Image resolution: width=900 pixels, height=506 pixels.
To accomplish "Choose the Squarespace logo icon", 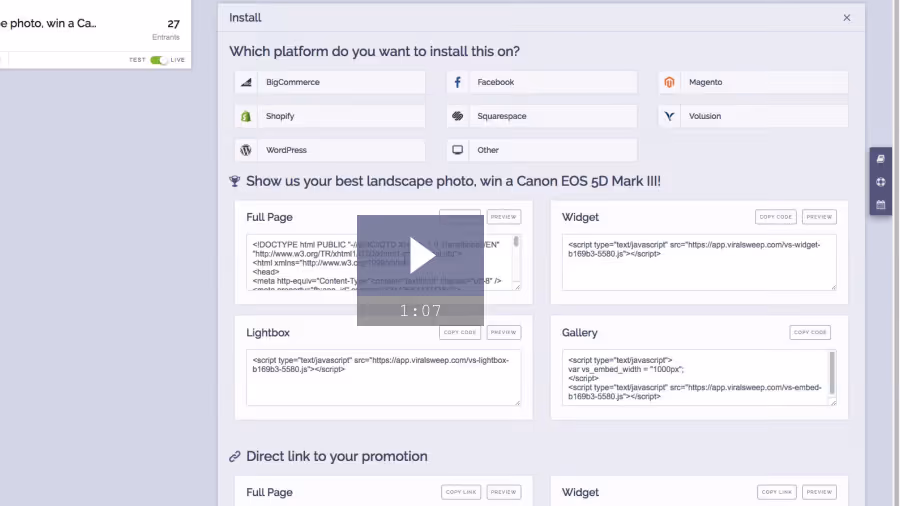I will click(457, 116).
